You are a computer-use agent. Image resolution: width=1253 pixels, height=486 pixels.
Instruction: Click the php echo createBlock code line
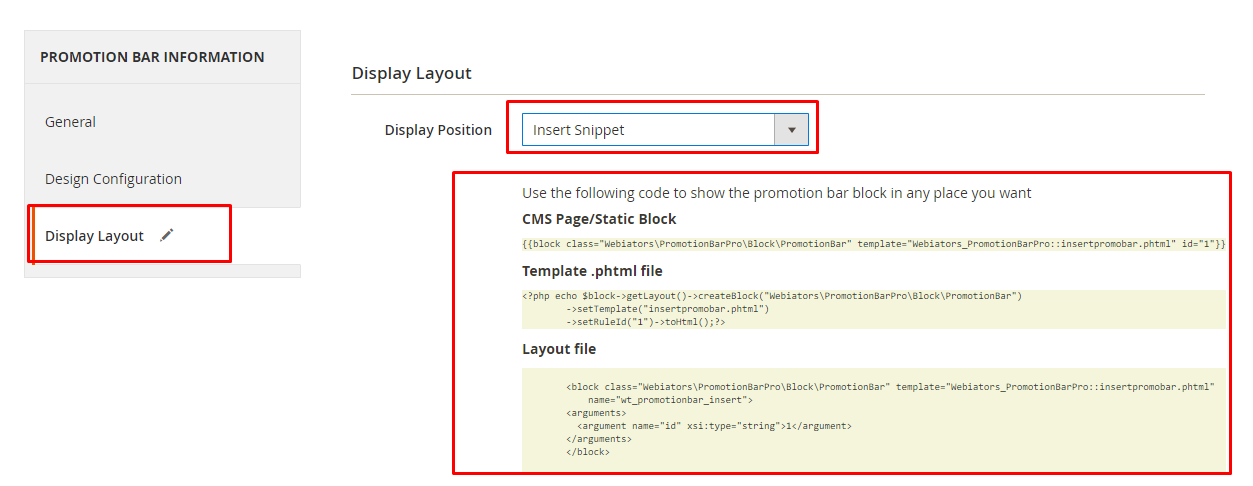[x=772, y=296]
